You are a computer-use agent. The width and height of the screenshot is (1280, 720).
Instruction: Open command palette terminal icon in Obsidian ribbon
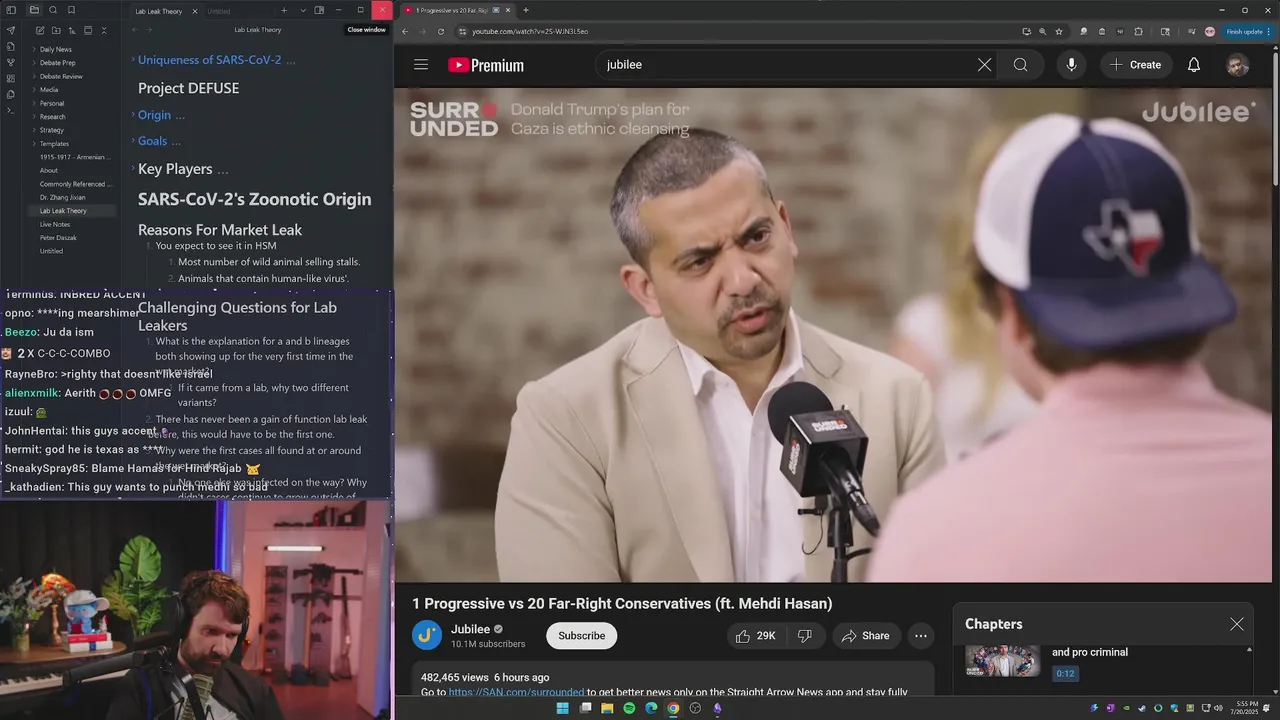(11, 110)
